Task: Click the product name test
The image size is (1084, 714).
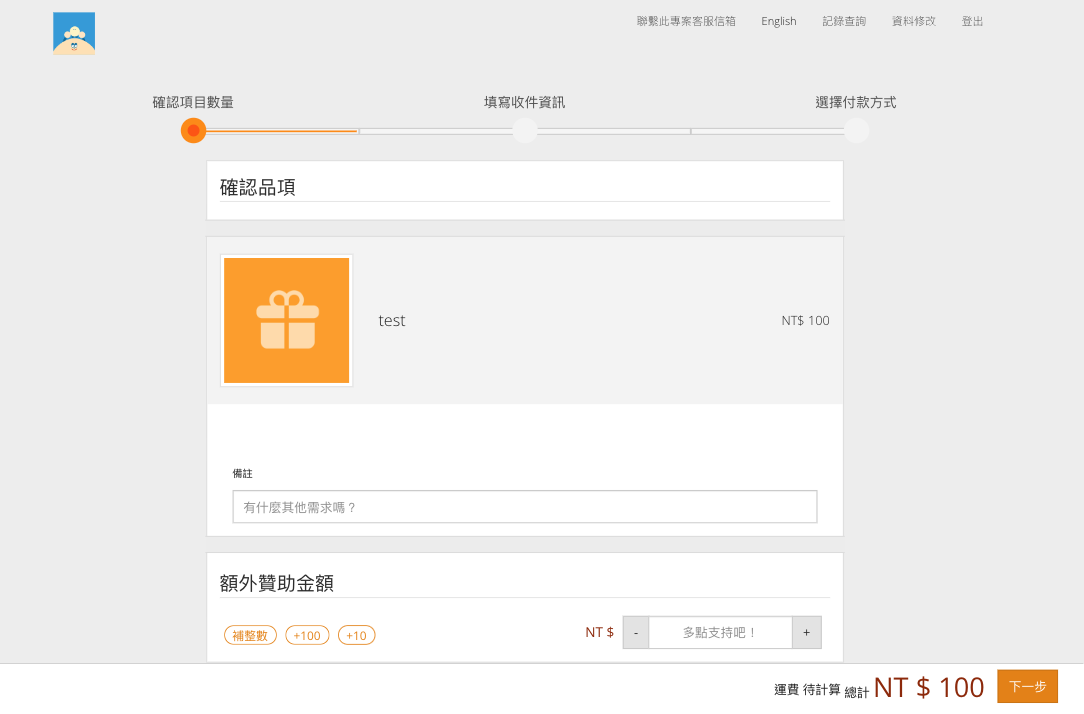Action: pyautogui.click(x=392, y=321)
